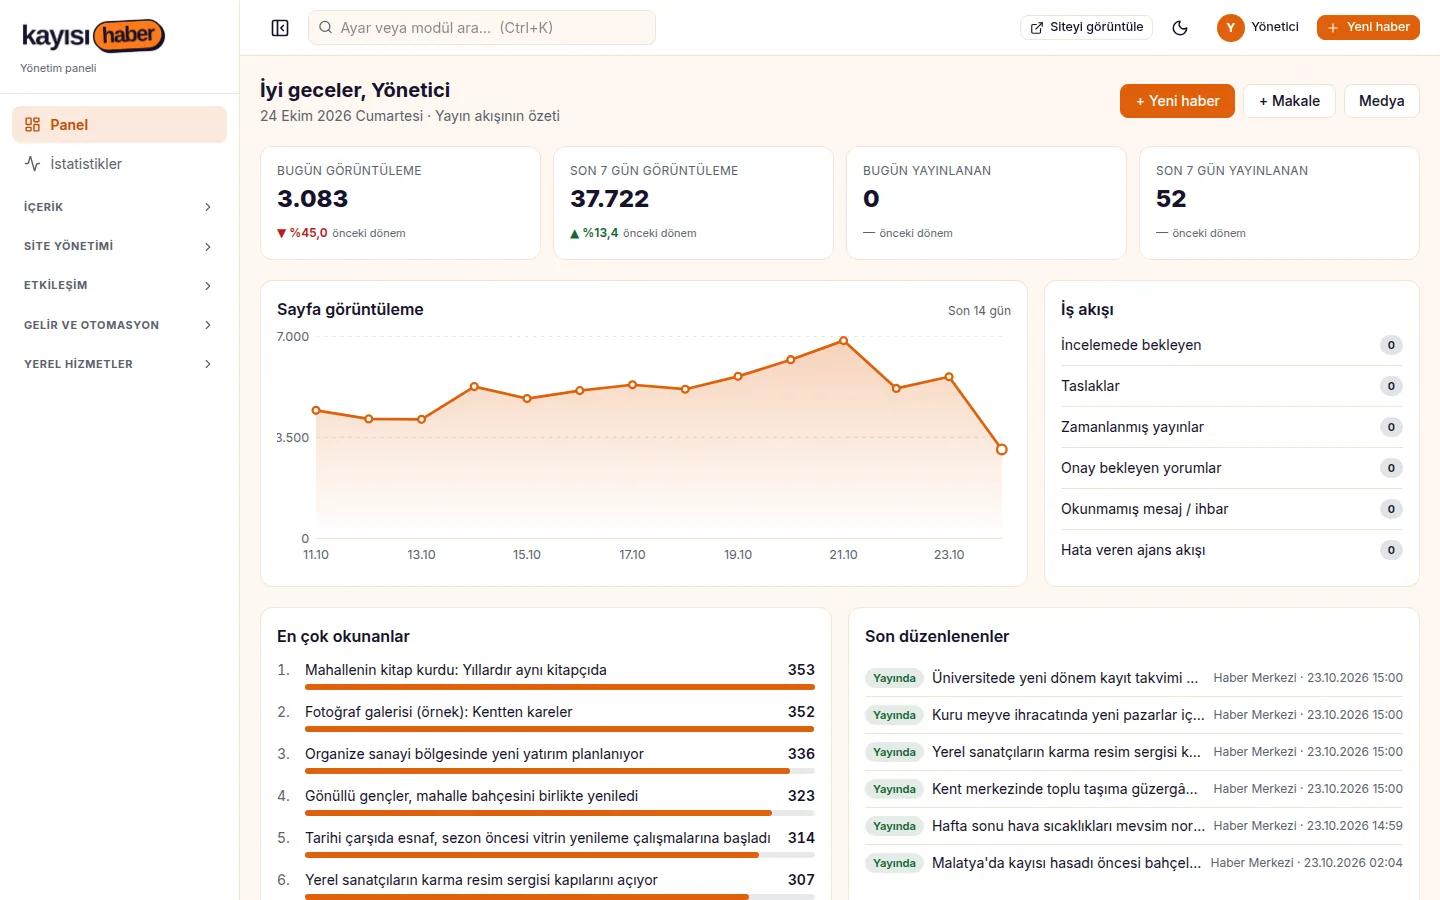
Task: Click the 21.10 peak data point on chart
Action: (844, 341)
